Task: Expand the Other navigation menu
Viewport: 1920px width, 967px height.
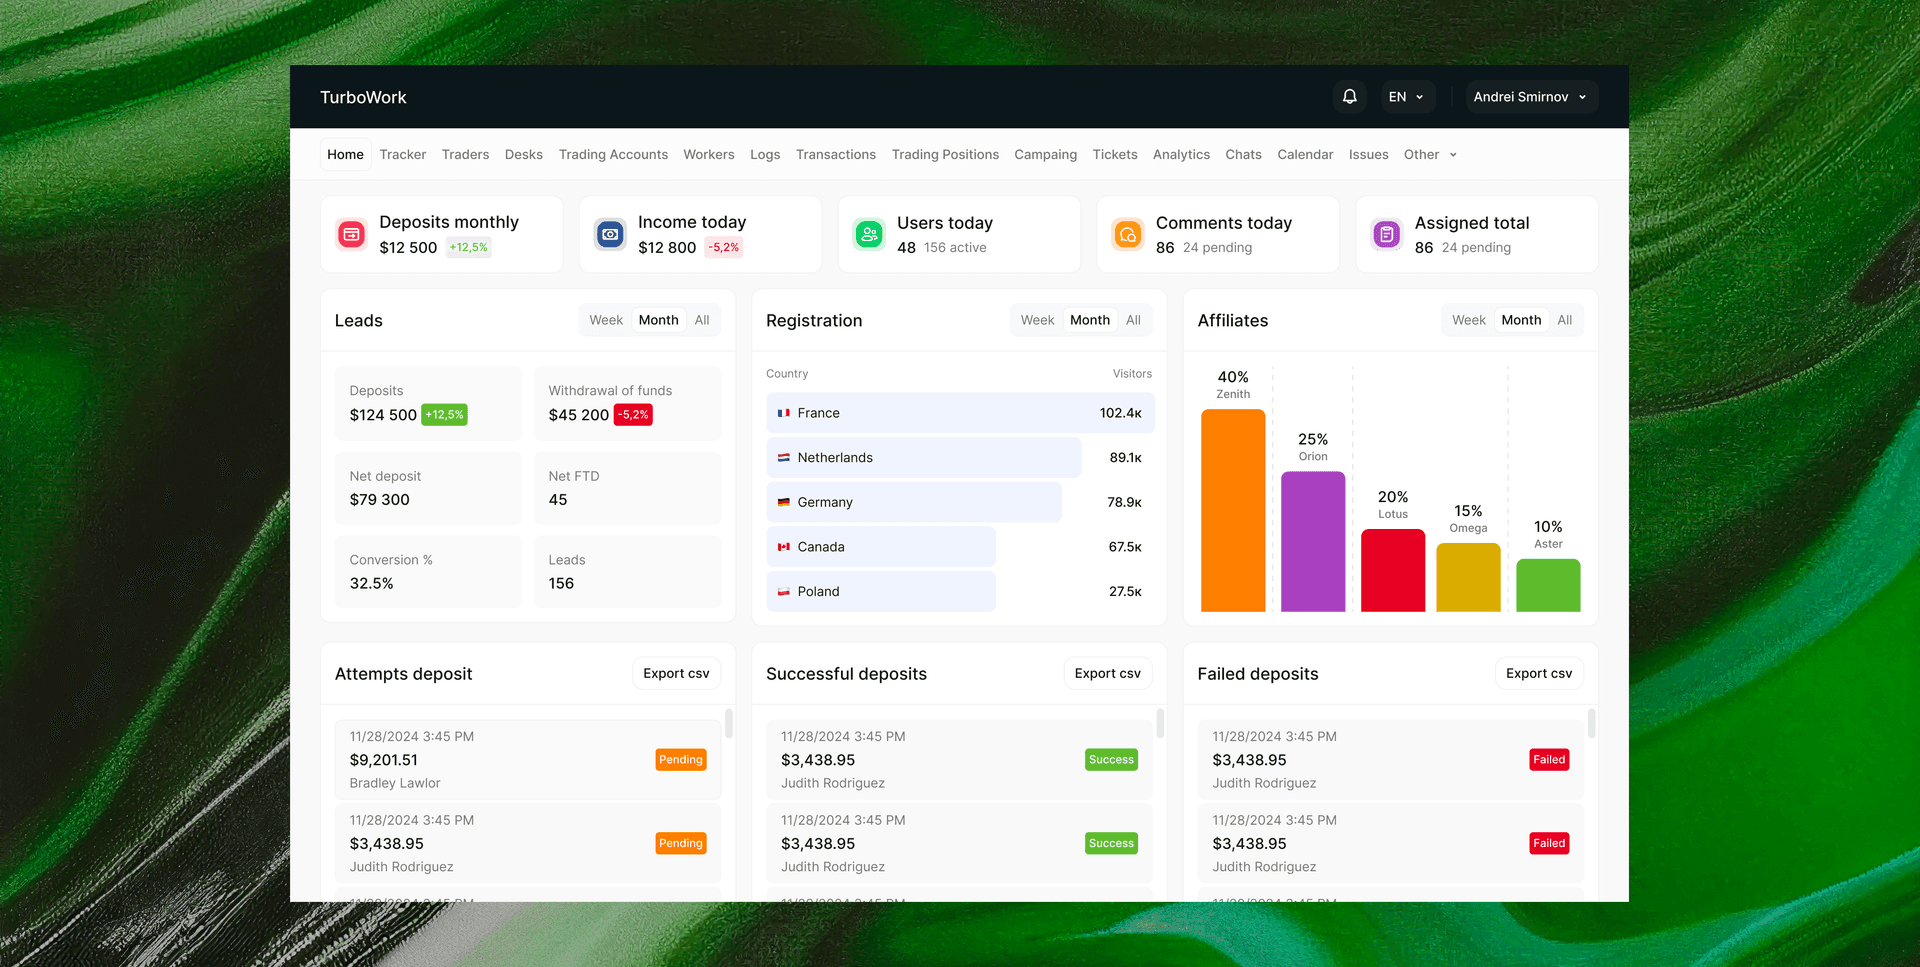Action: [x=1430, y=155]
